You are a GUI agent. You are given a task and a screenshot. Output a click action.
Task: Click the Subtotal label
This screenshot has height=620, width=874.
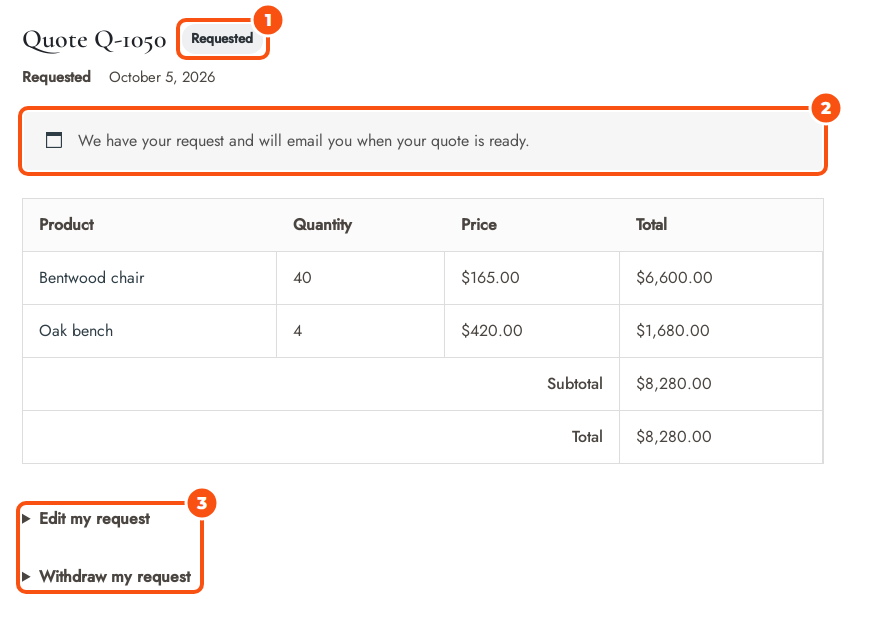click(575, 384)
